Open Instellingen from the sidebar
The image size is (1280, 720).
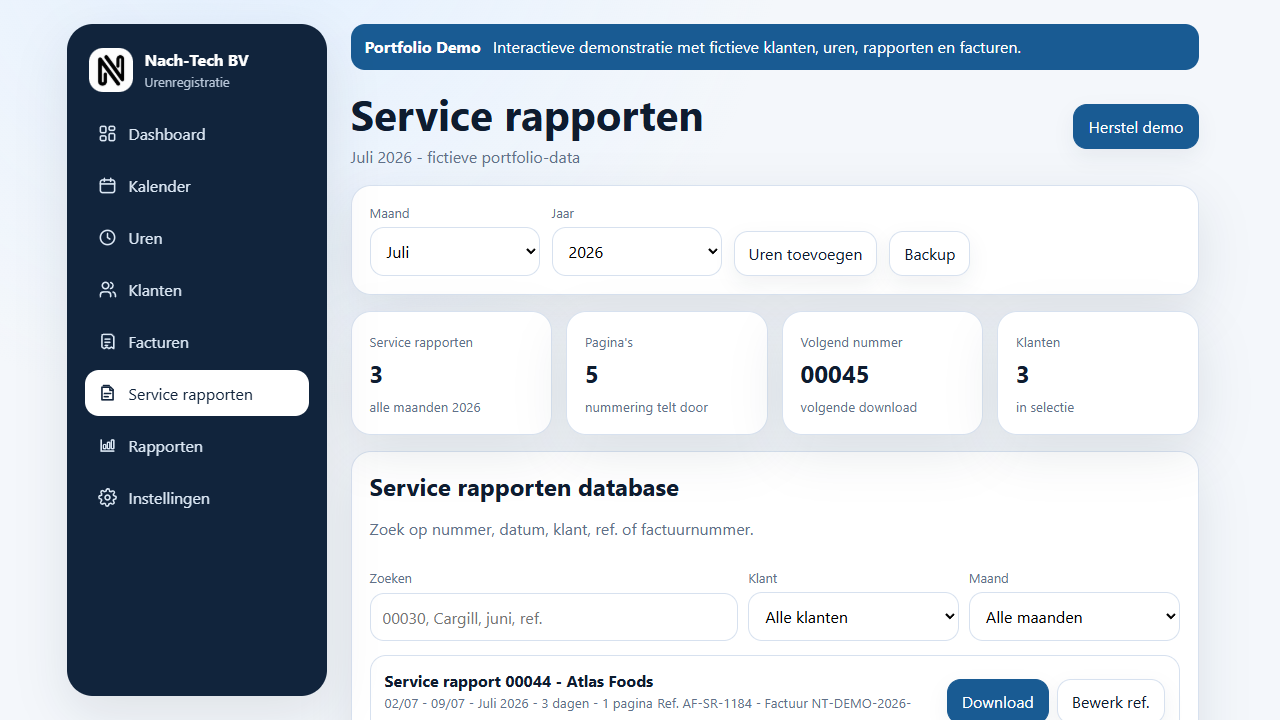197,498
